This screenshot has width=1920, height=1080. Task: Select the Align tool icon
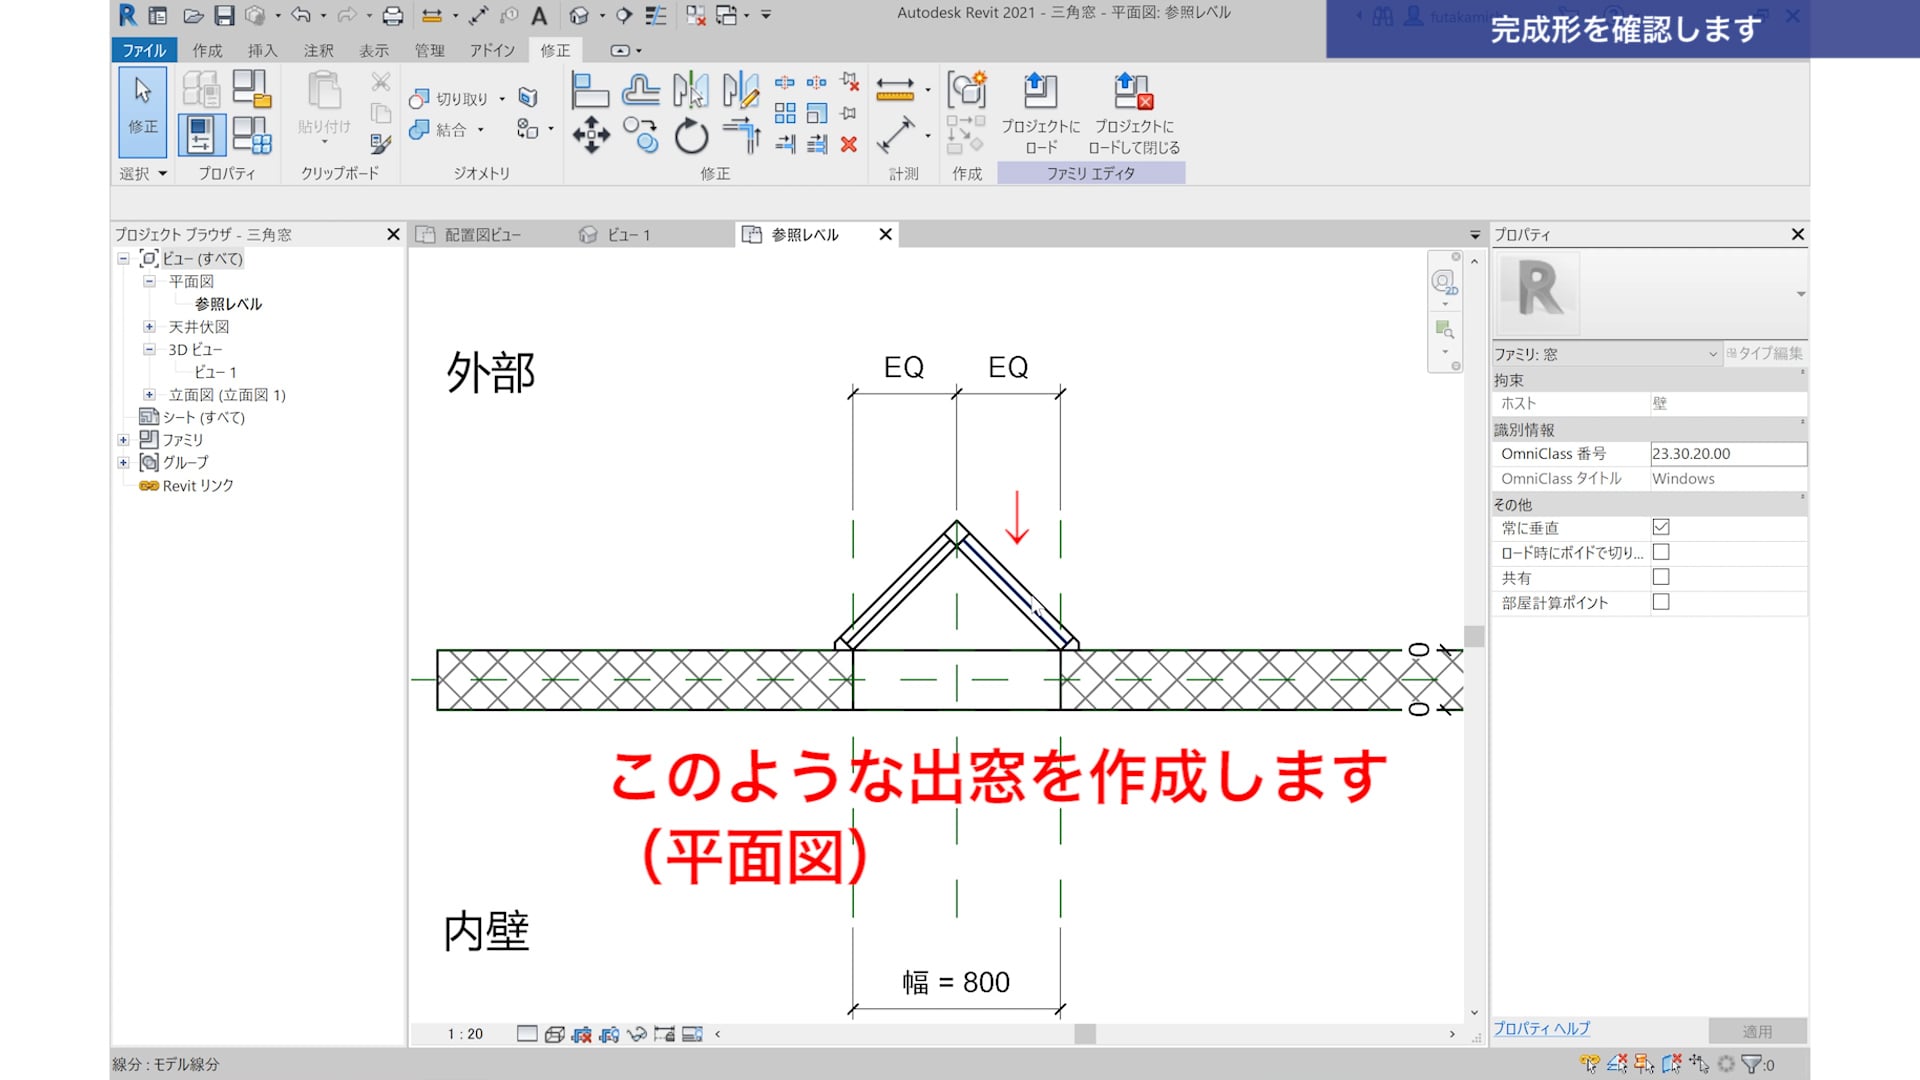tap(589, 91)
